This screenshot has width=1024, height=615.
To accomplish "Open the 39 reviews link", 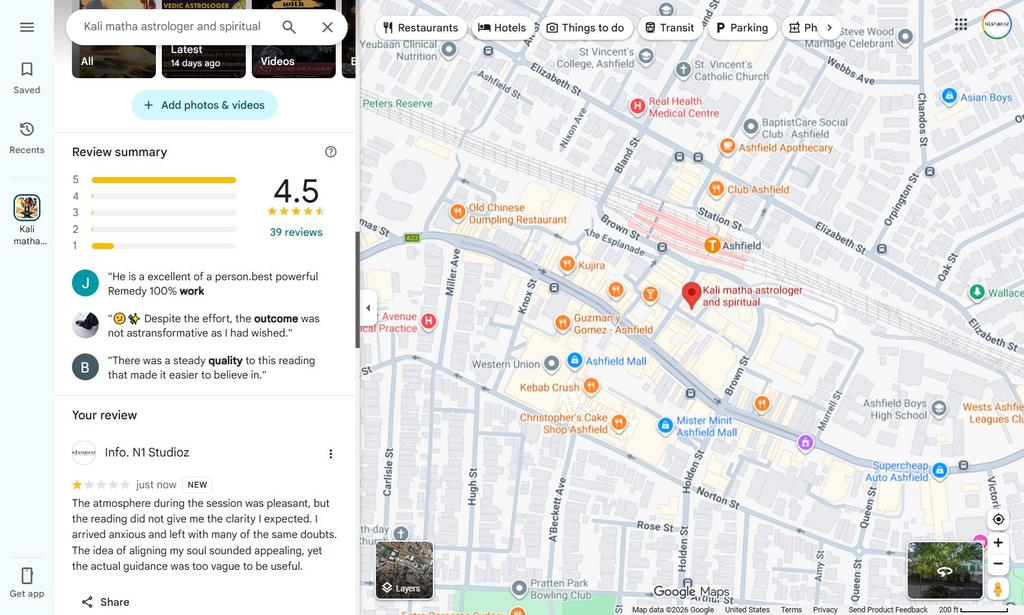I will 296,232.
